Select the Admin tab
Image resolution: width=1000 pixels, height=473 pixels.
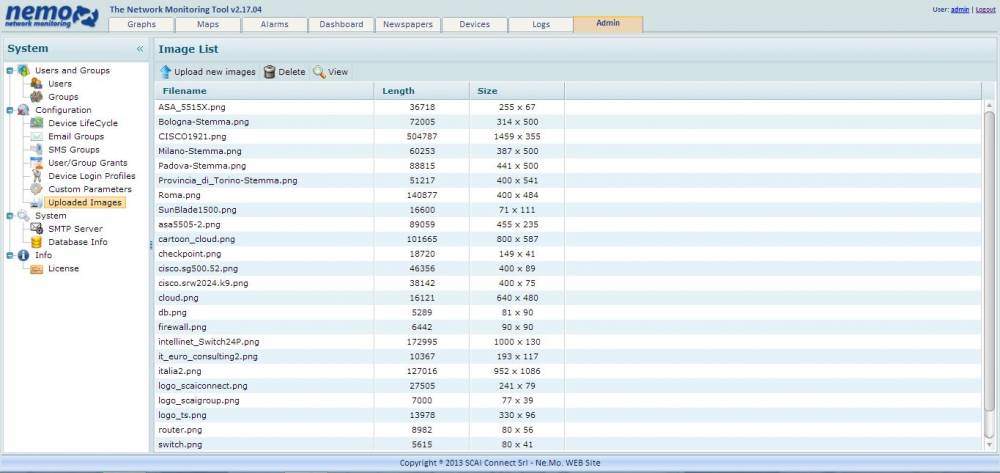(x=608, y=24)
